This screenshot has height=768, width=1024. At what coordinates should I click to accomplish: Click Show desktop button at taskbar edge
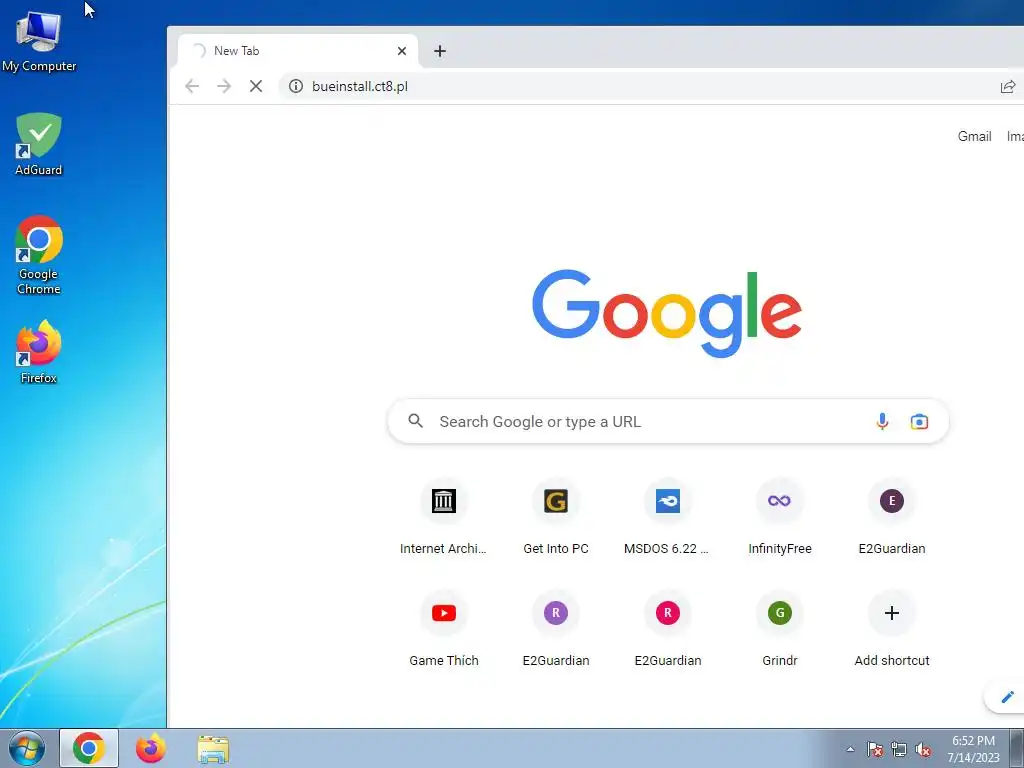pyautogui.click(x=1017, y=748)
